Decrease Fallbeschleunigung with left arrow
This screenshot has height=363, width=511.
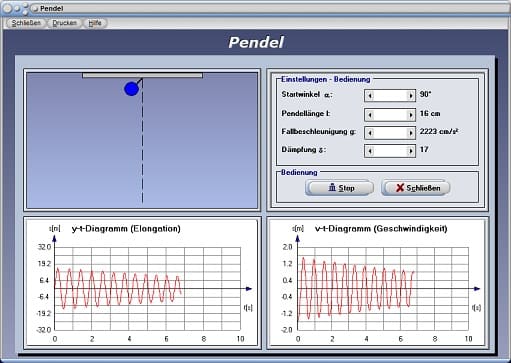369,133
